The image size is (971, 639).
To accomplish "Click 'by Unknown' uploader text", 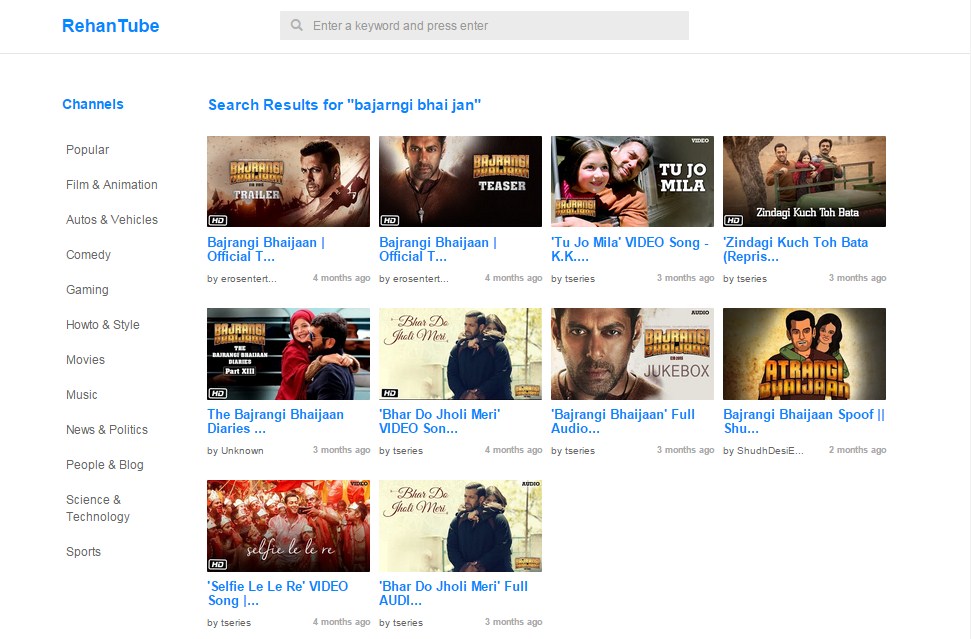I will point(235,451).
